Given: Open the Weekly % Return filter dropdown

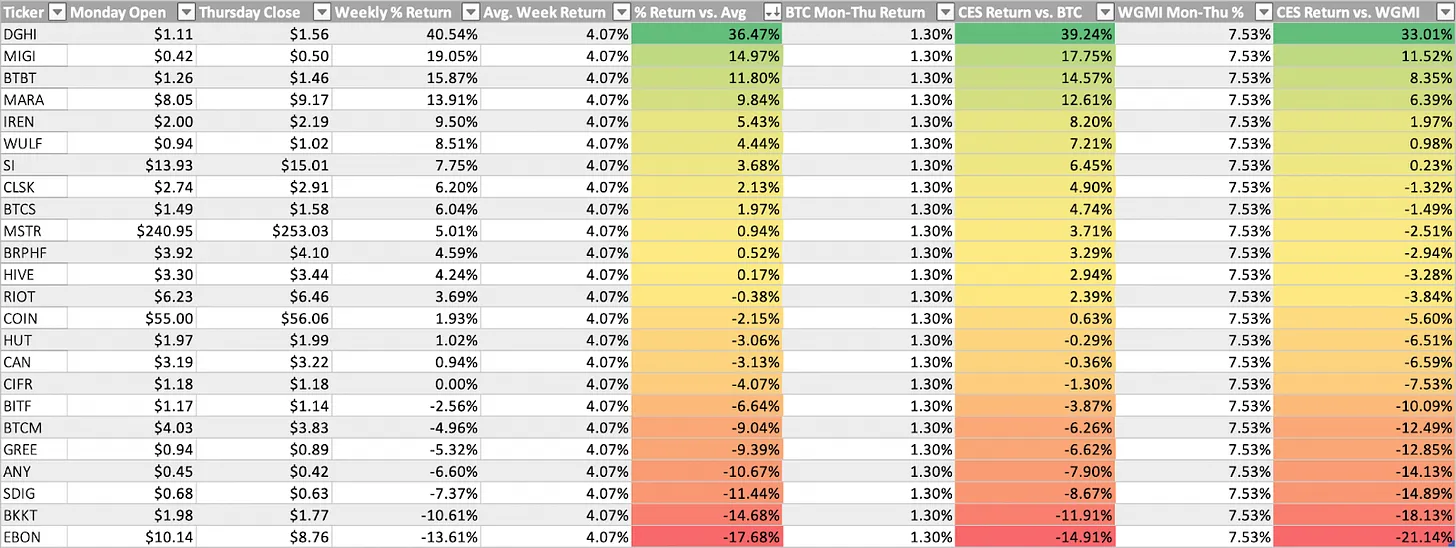Looking at the screenshot, I should (x=470, y=12).
